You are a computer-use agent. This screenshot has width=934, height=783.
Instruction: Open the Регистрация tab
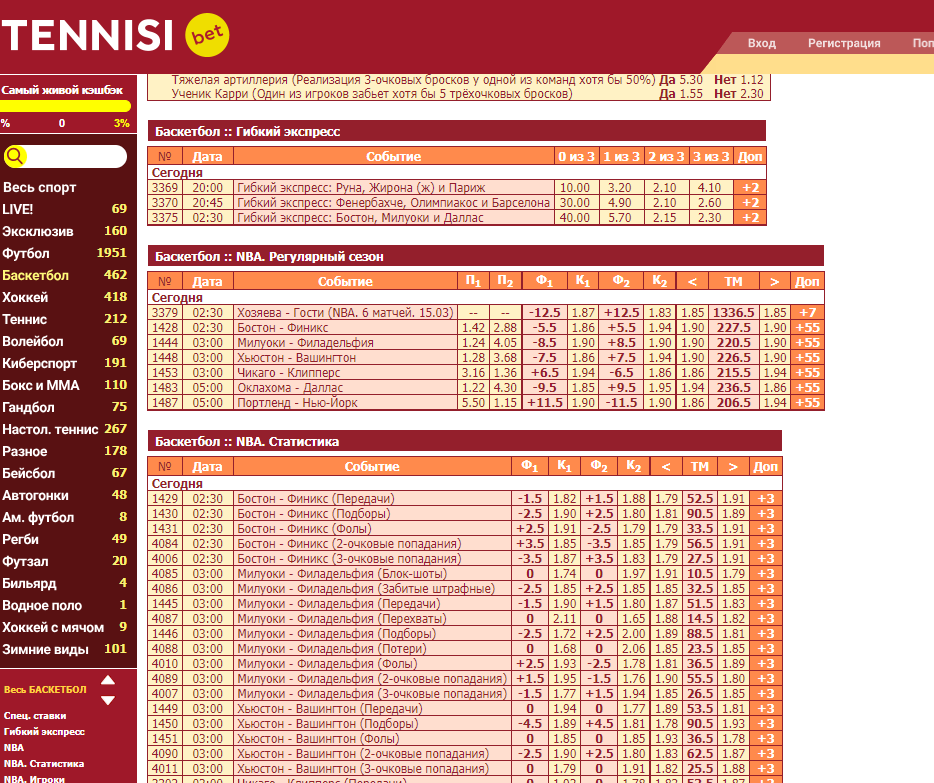[844, 43]
